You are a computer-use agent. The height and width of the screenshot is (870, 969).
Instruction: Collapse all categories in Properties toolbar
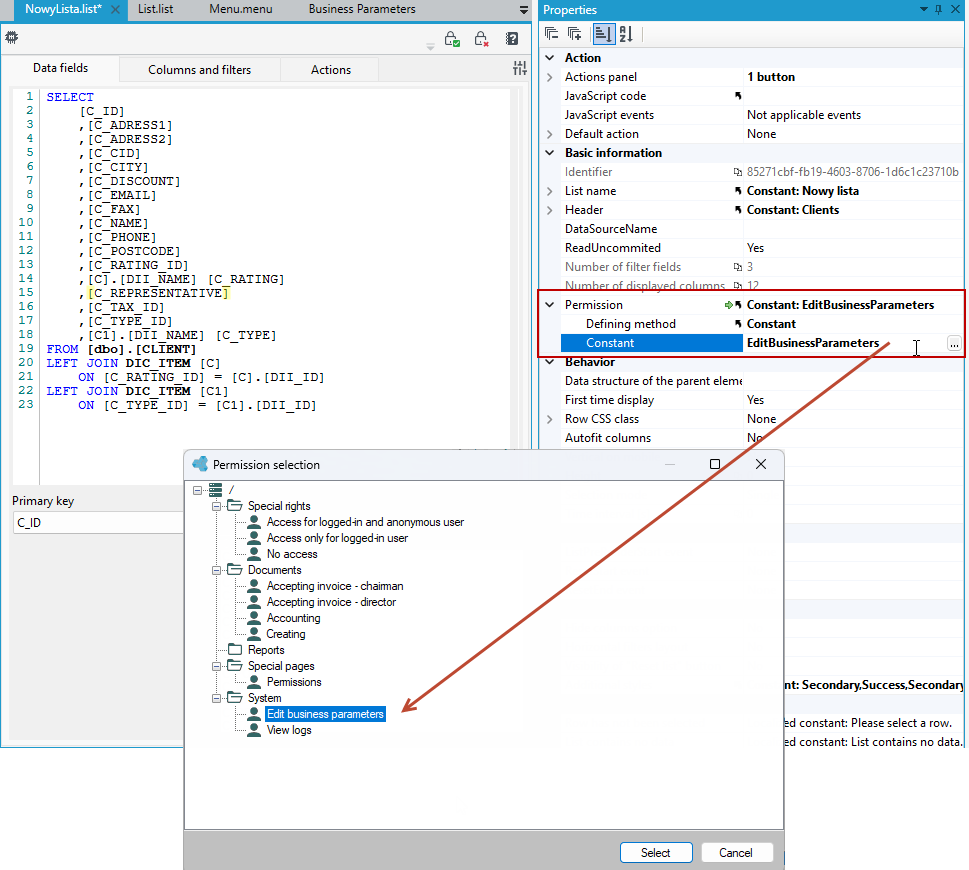coord(552,34)
